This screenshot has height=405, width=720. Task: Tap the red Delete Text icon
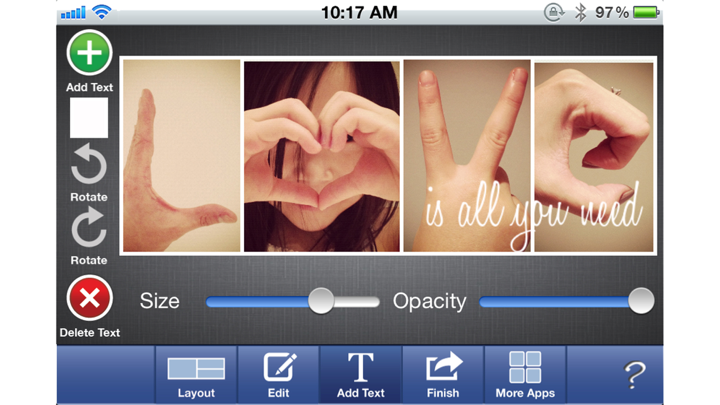pos(89,298)
